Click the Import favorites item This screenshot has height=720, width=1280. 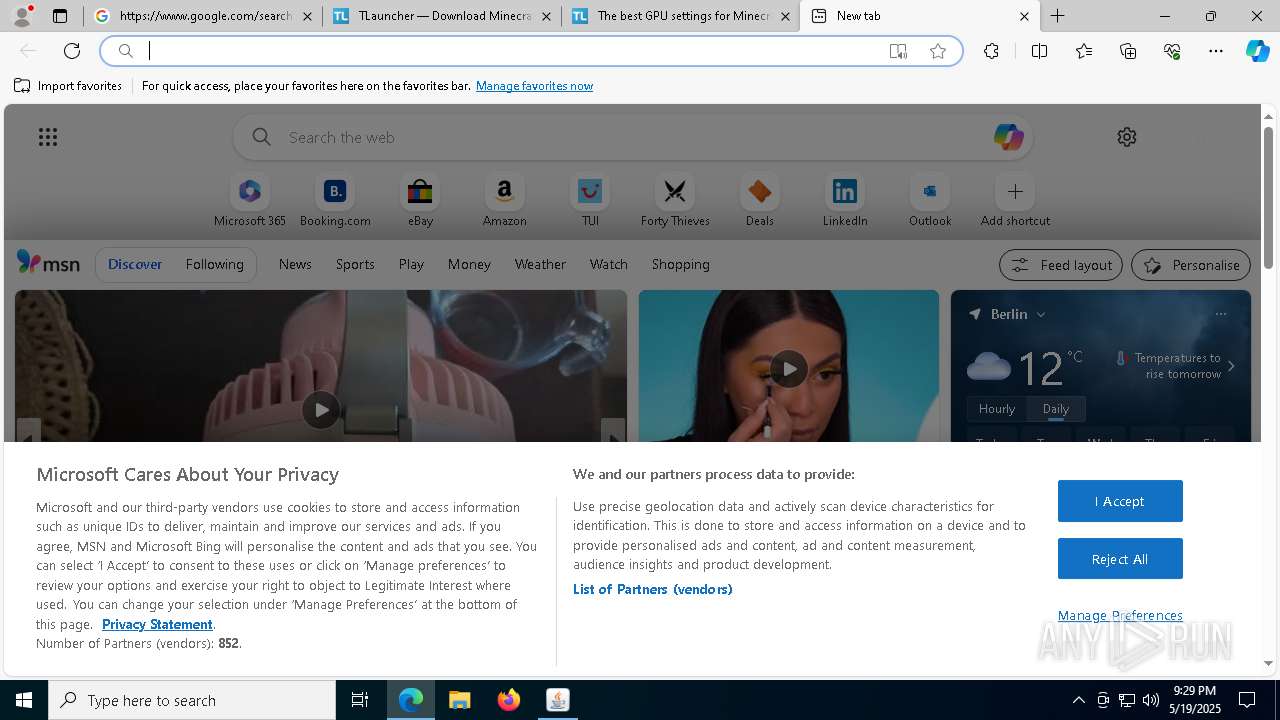tap(68, 86)
